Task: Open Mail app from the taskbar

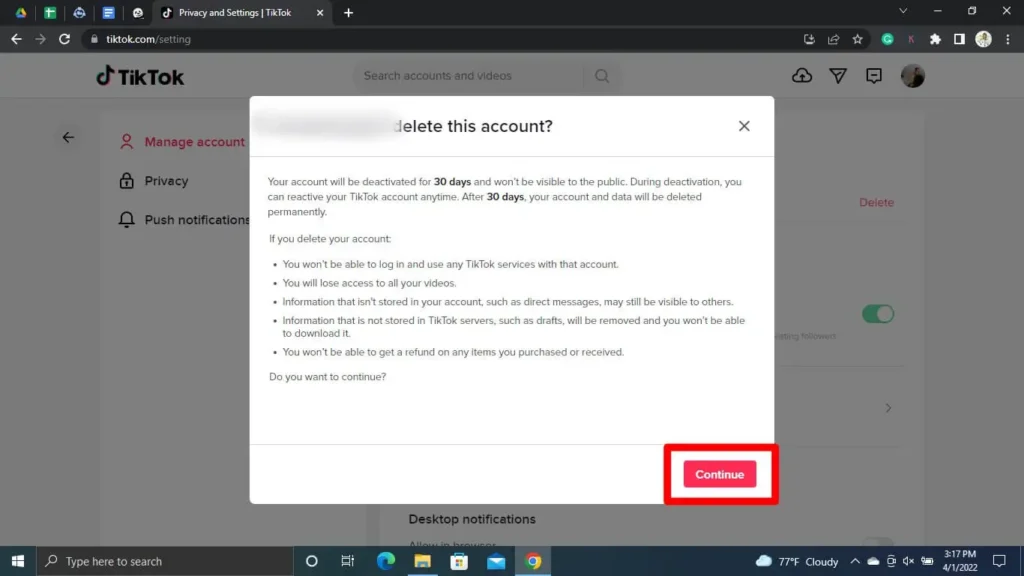Action: click(496, 561)
